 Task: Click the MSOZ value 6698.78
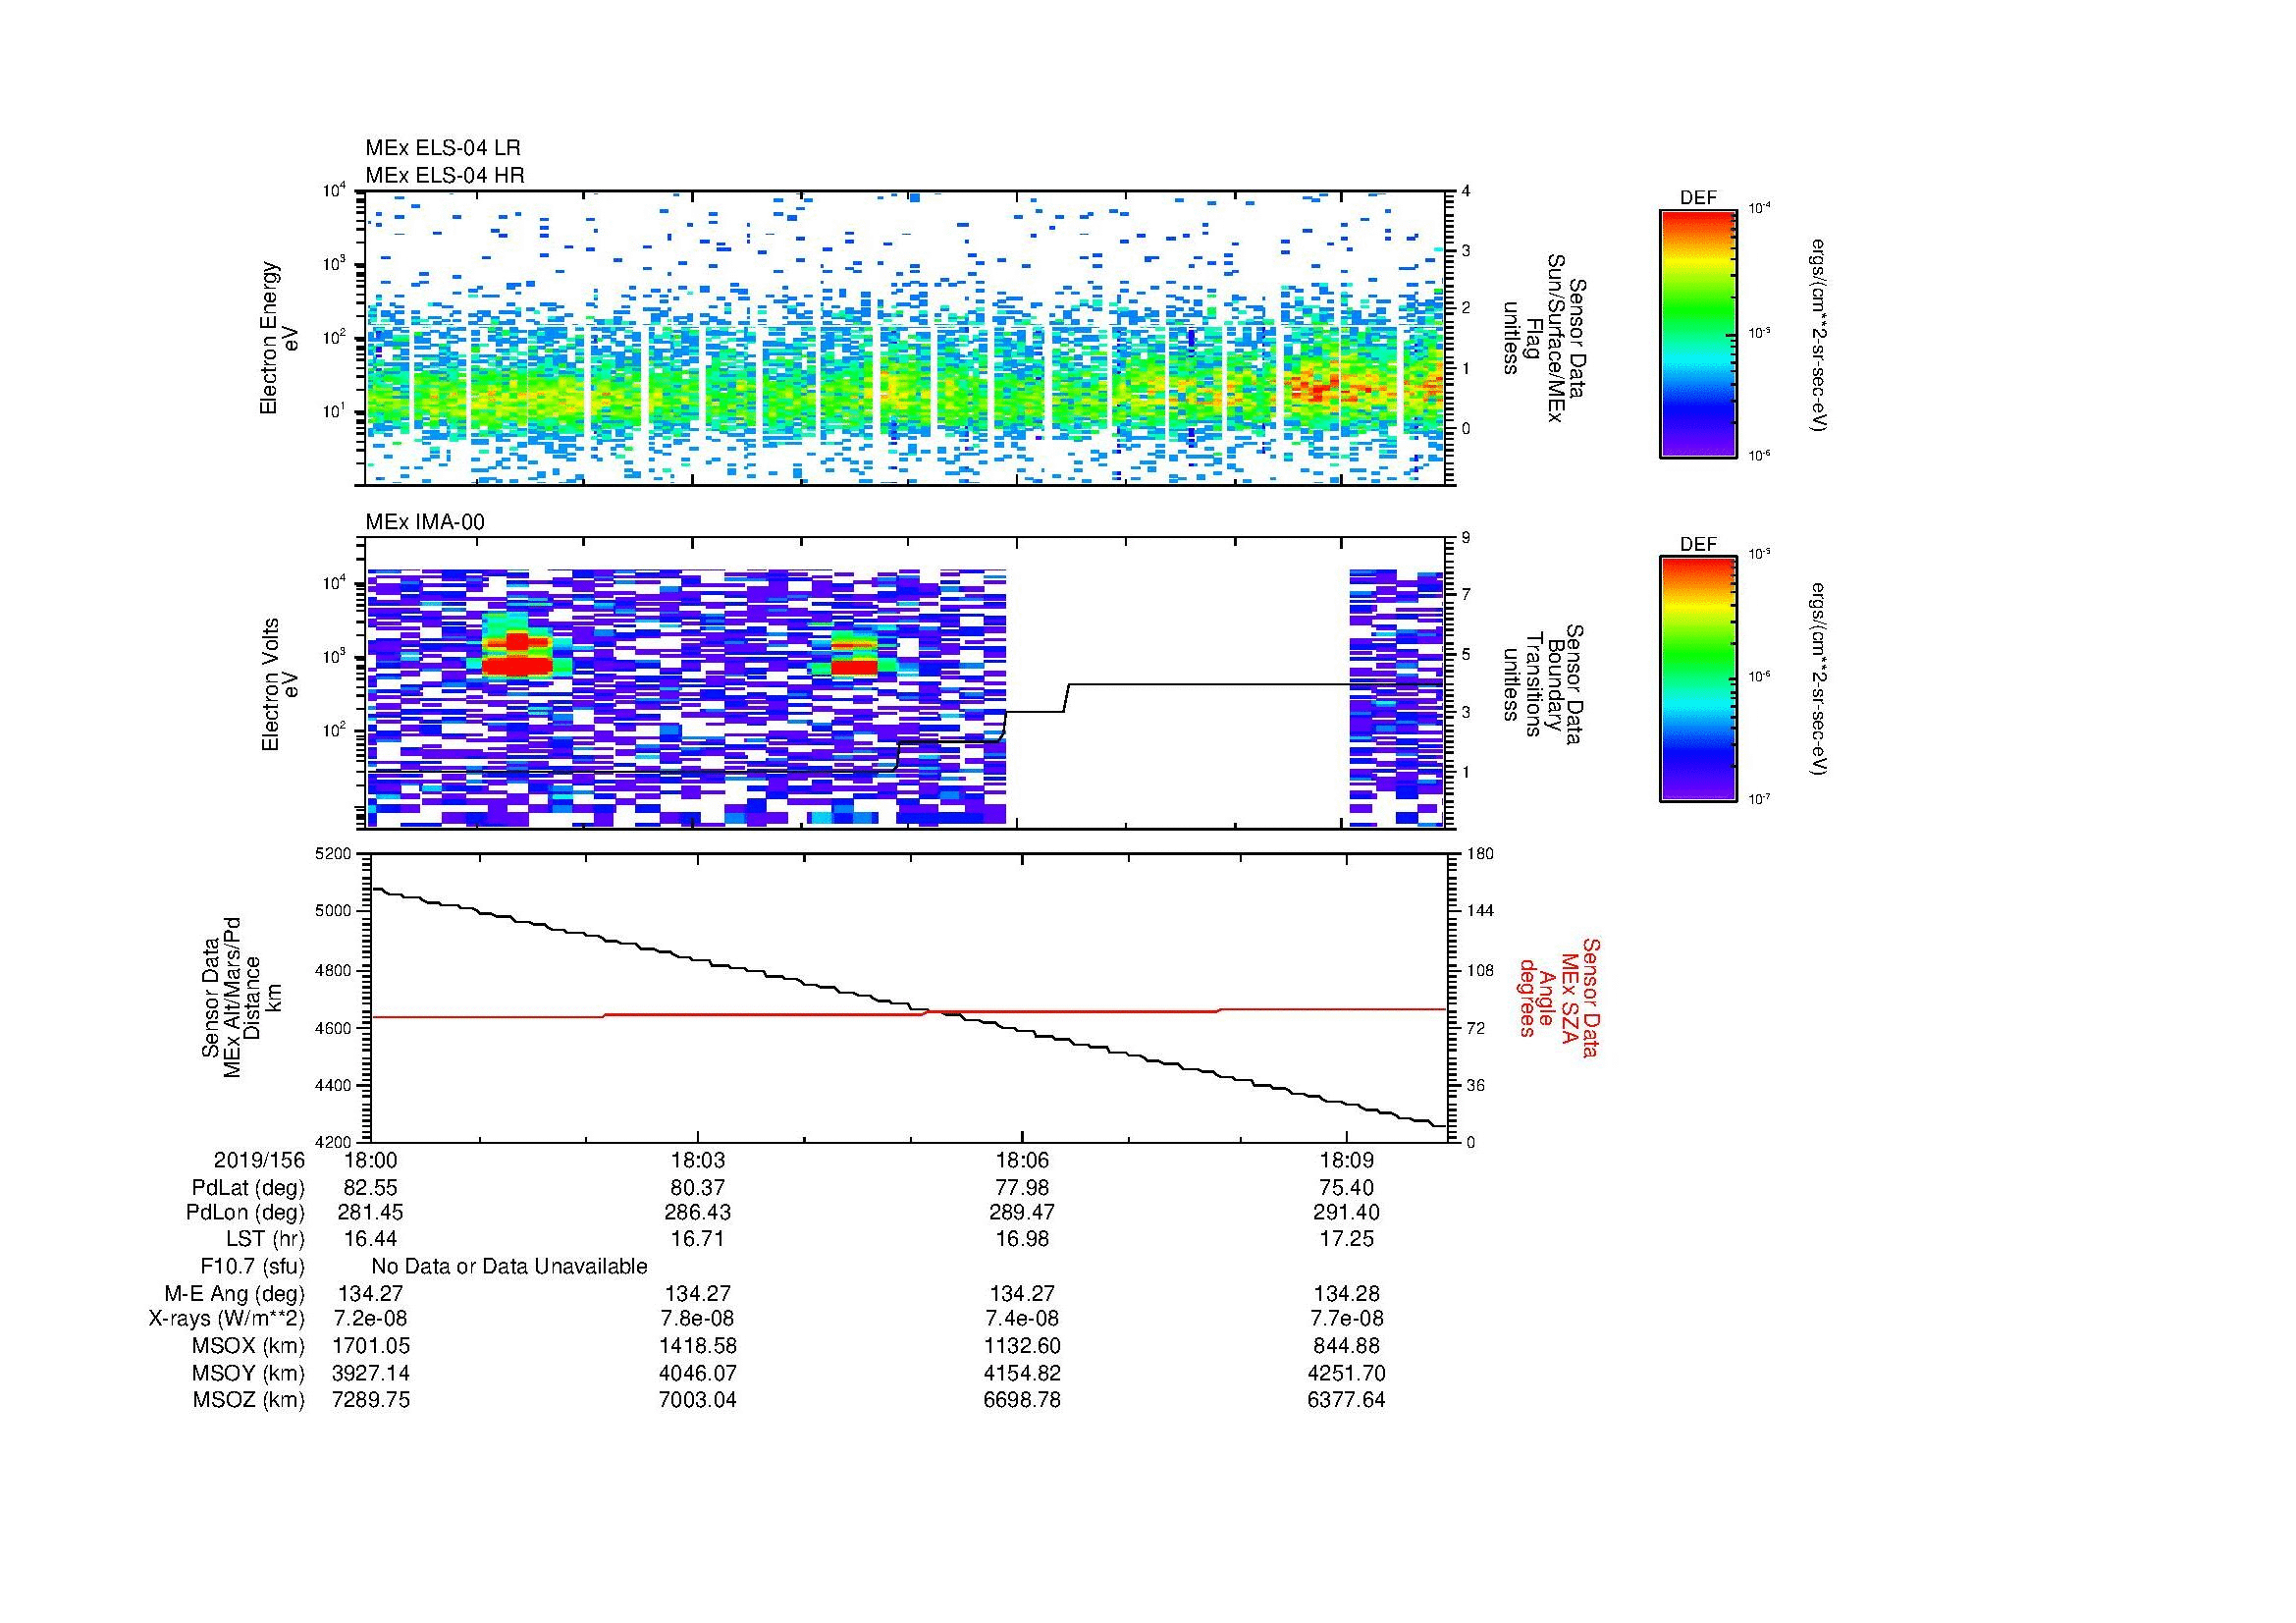point(1022,1400)
